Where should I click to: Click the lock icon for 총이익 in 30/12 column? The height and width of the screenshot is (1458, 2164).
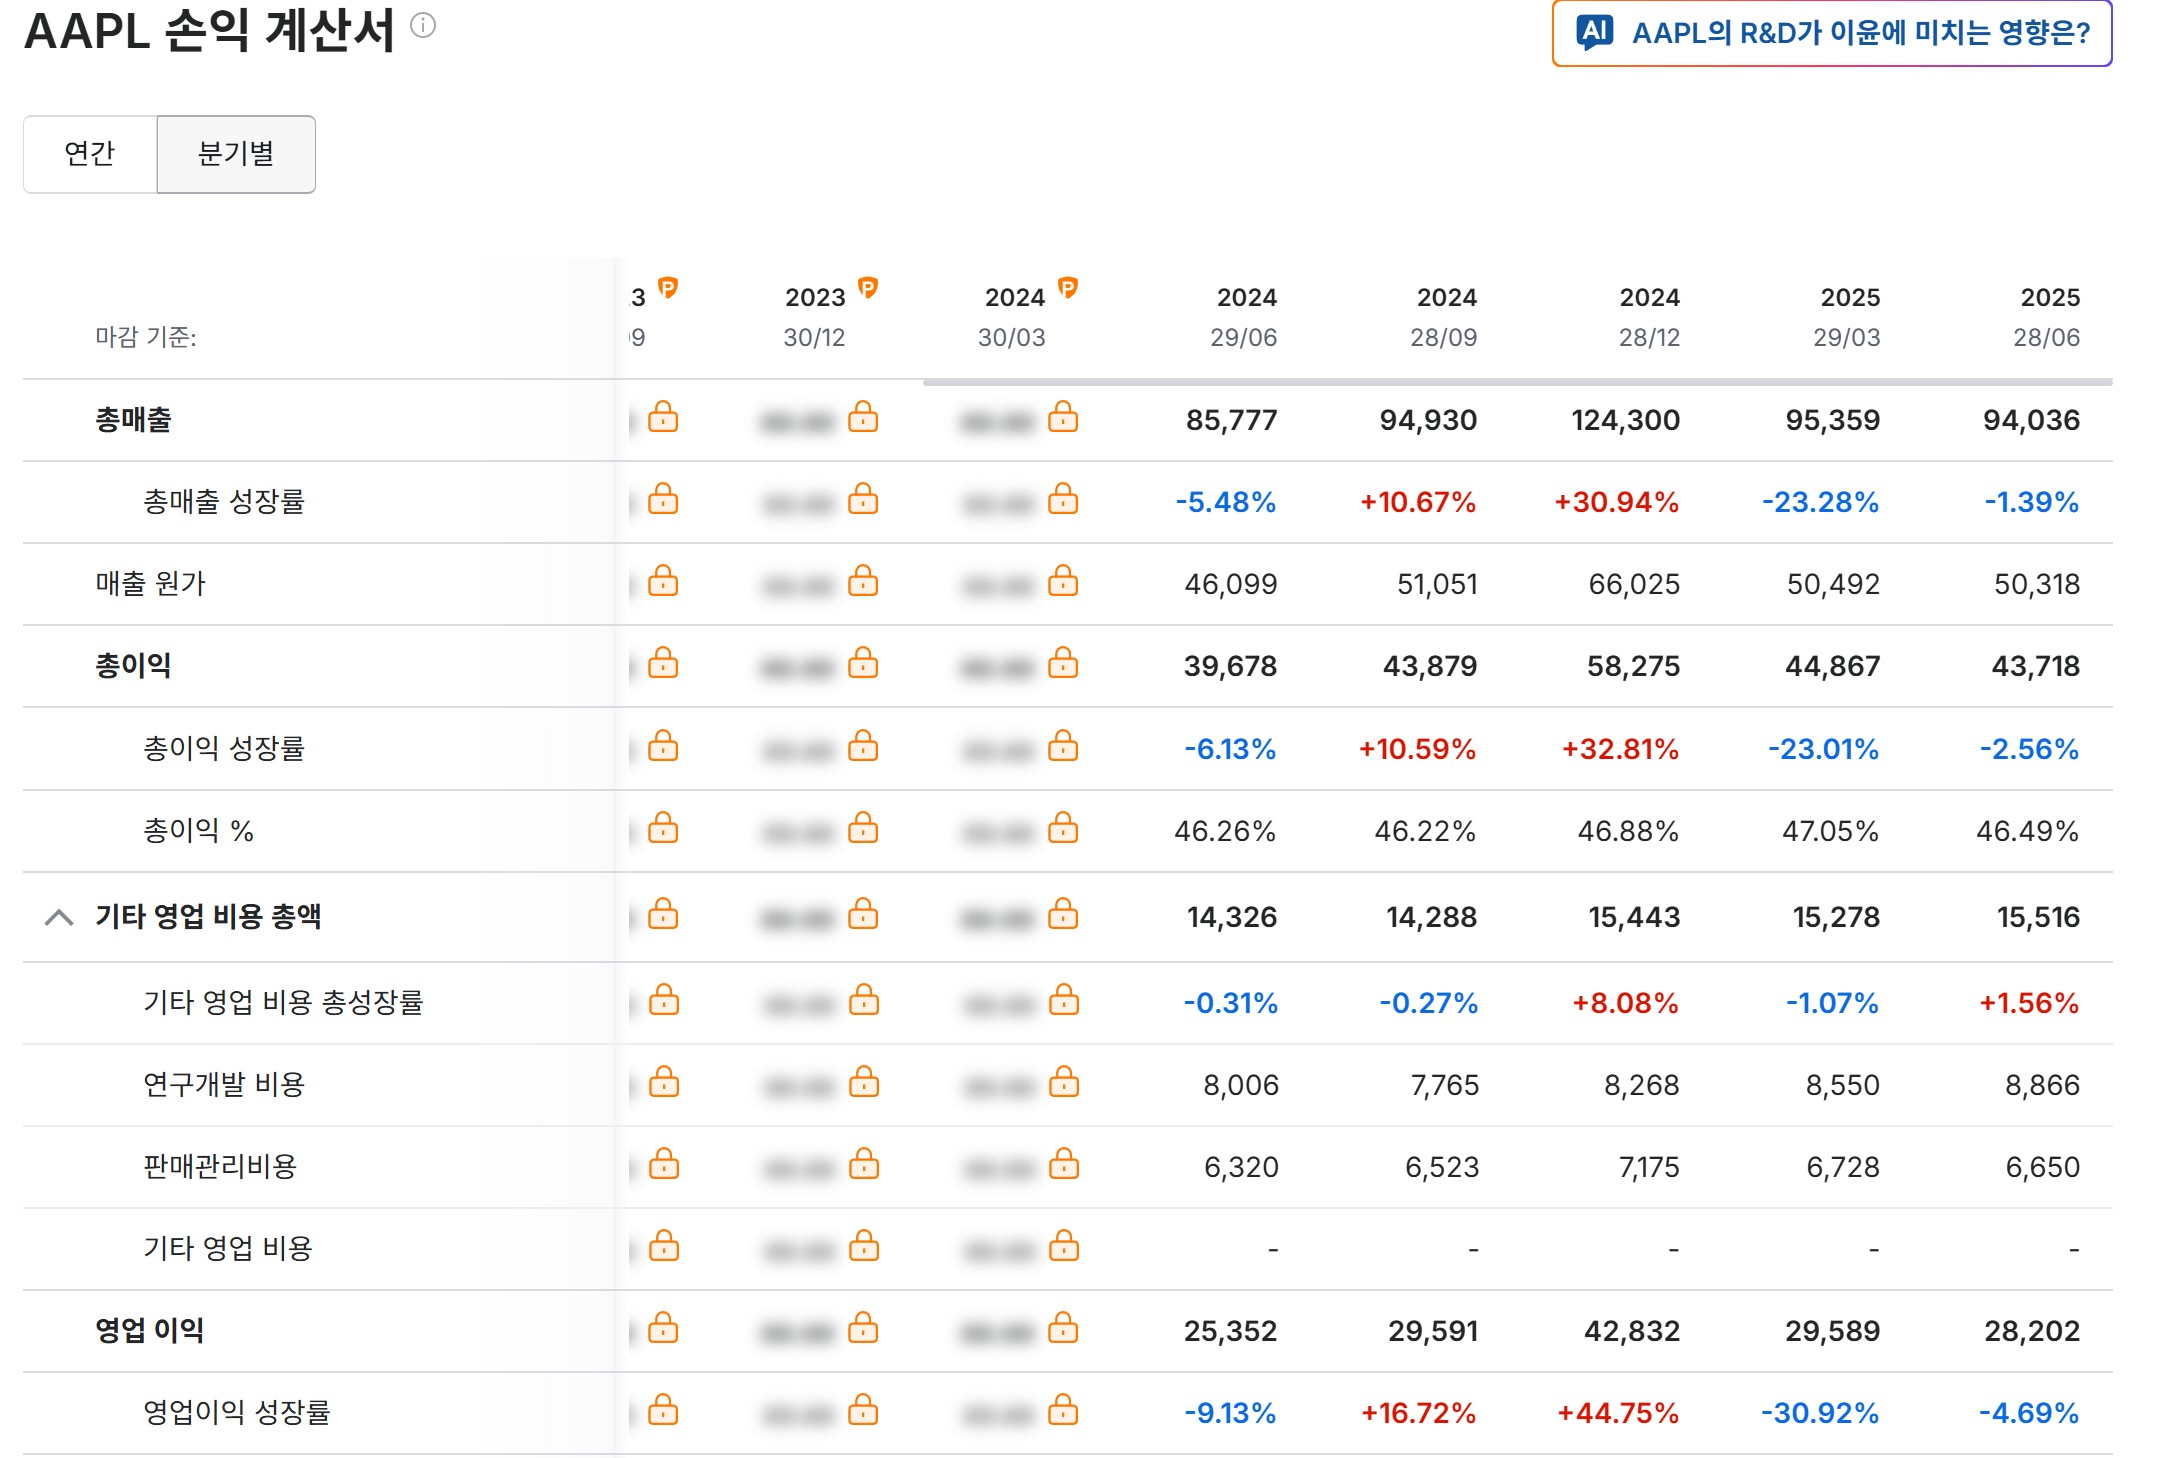click(x=863, y=662)
